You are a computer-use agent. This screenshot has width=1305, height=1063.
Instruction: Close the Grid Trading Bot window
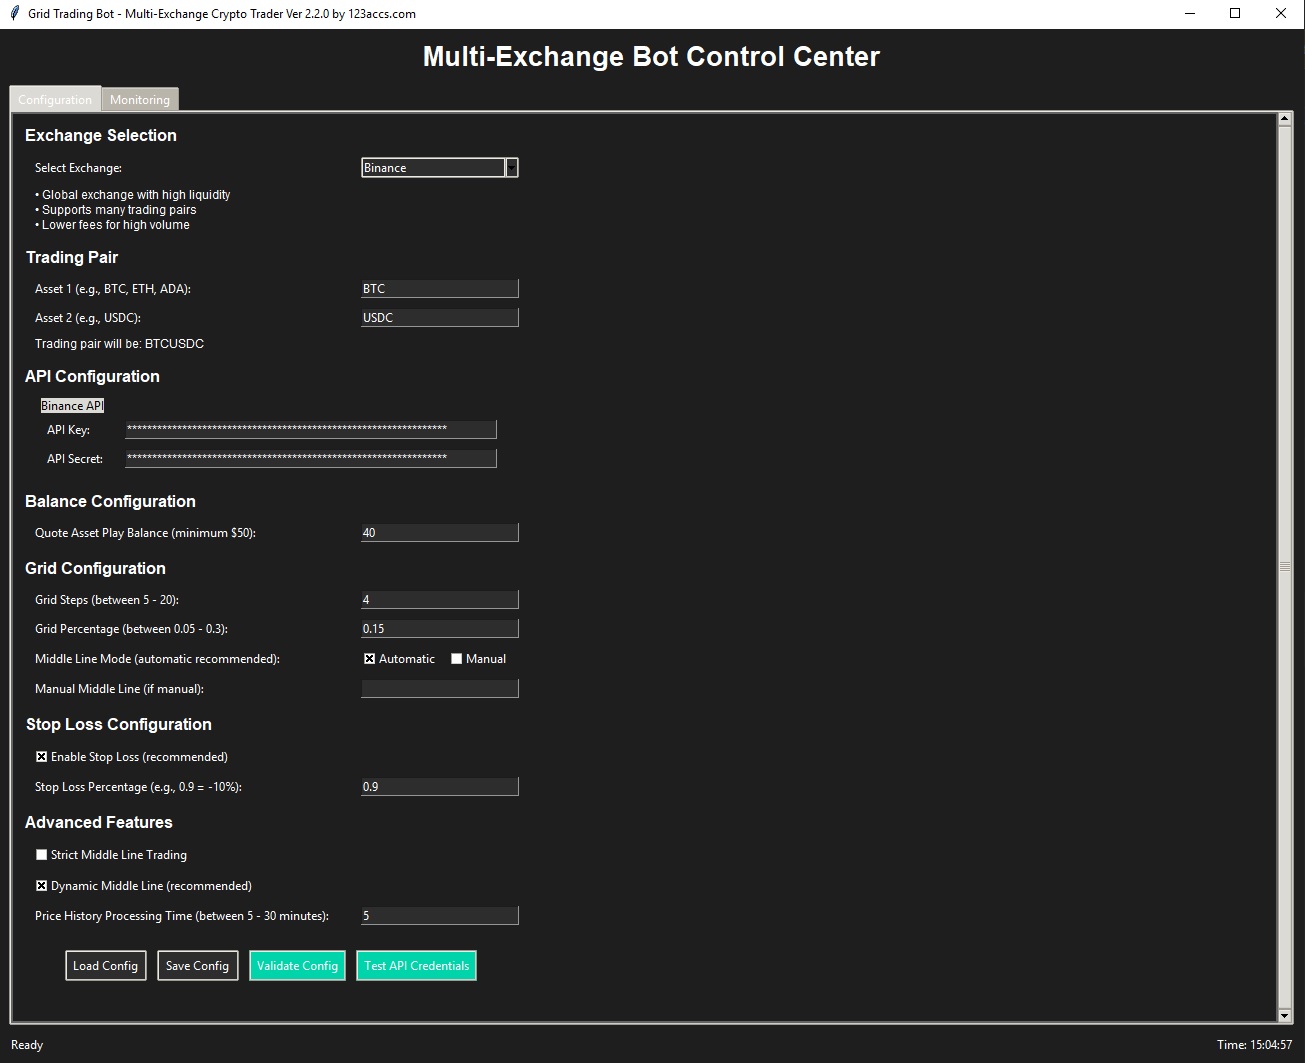coord(1281,14)
